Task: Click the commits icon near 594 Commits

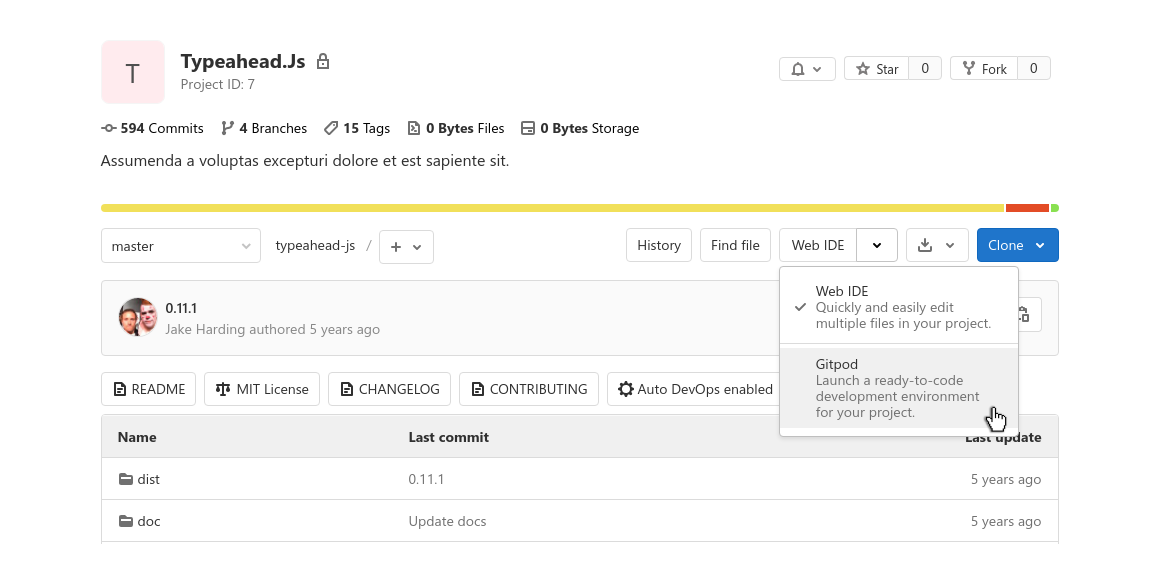Action: (108, 128)
